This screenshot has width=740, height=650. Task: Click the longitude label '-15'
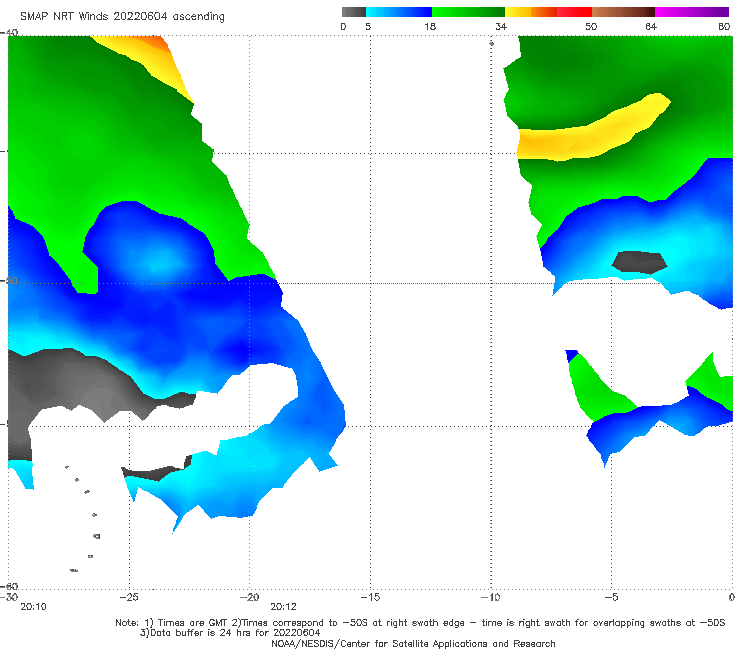(x=370, y=597)
